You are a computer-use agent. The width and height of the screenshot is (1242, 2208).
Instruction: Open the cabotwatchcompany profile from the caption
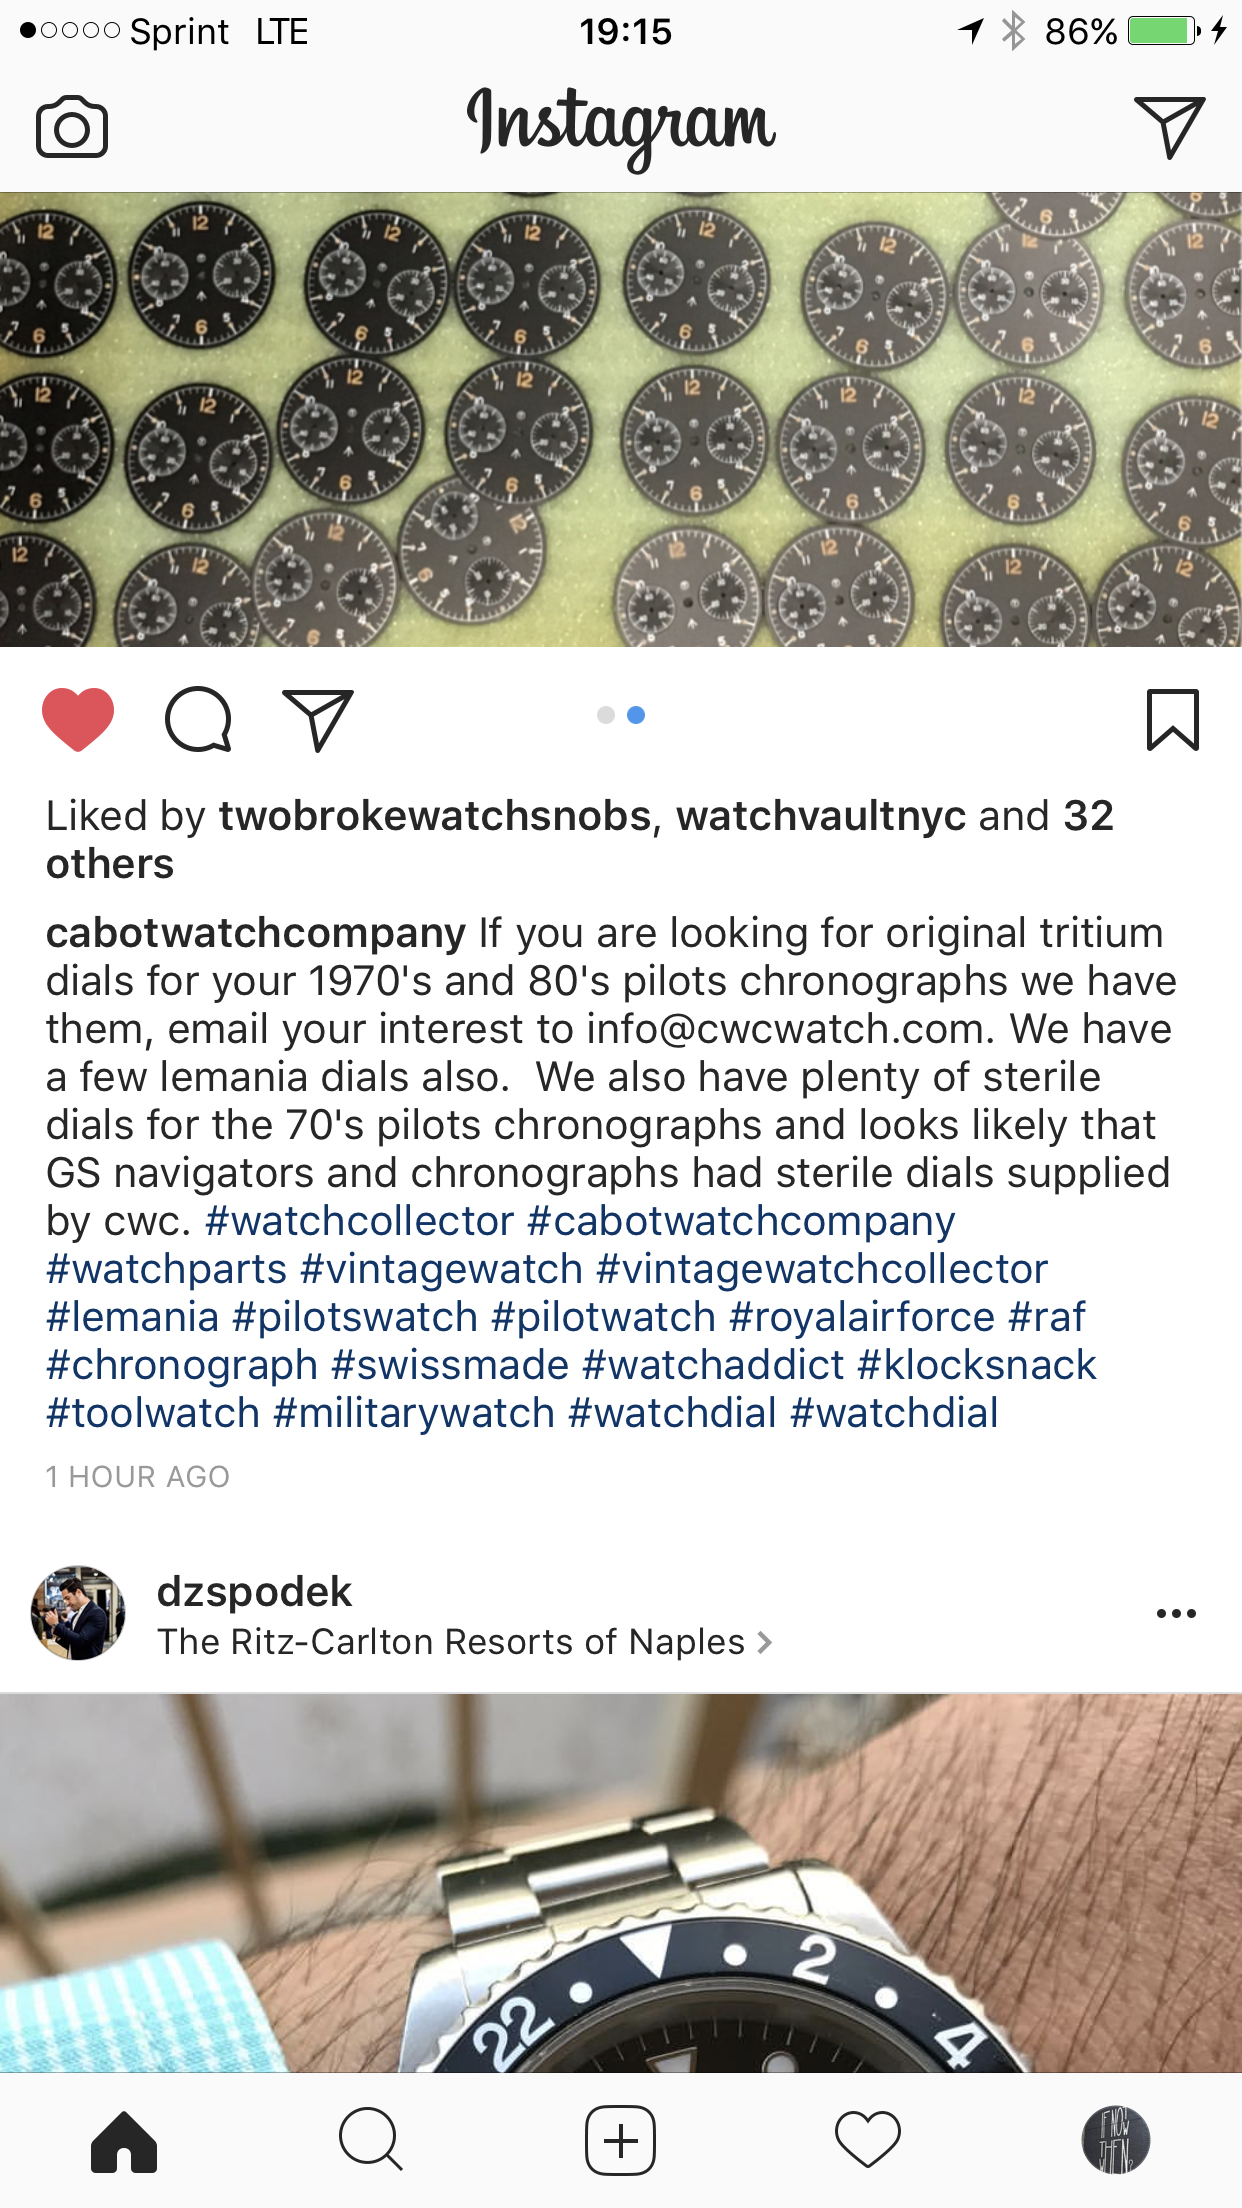(x=256, y=933)
